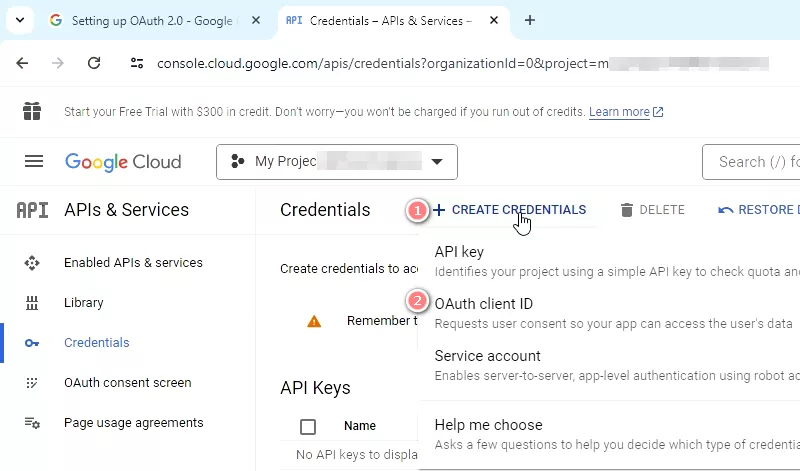The image size is (800, 471).
Task: Close the Credentials – APIs & Services tab
Action: tap(494, 20)
